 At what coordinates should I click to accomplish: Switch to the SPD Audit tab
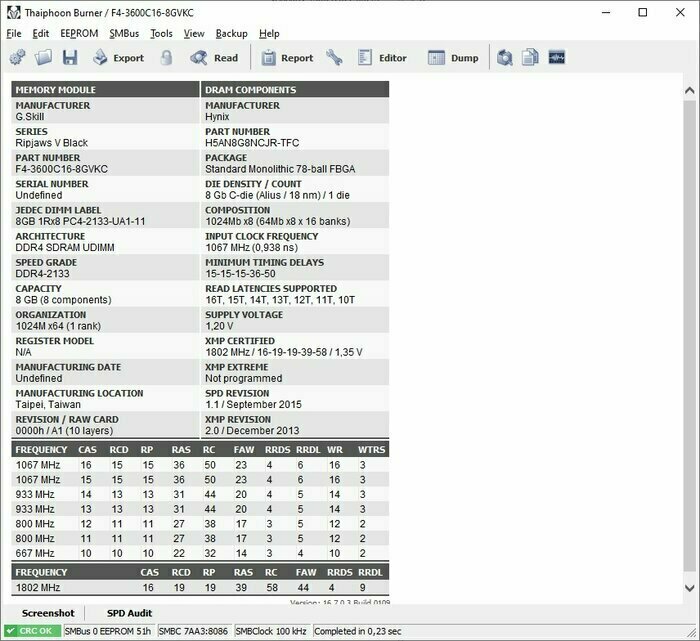click(129, 613)
